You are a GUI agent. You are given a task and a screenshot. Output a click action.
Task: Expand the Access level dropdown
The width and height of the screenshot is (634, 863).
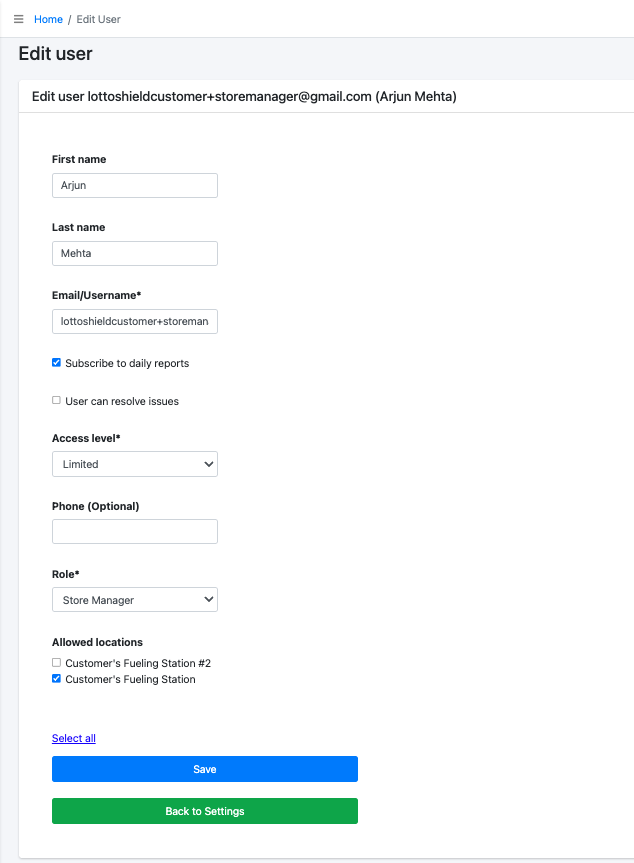[x=134, y=464]
